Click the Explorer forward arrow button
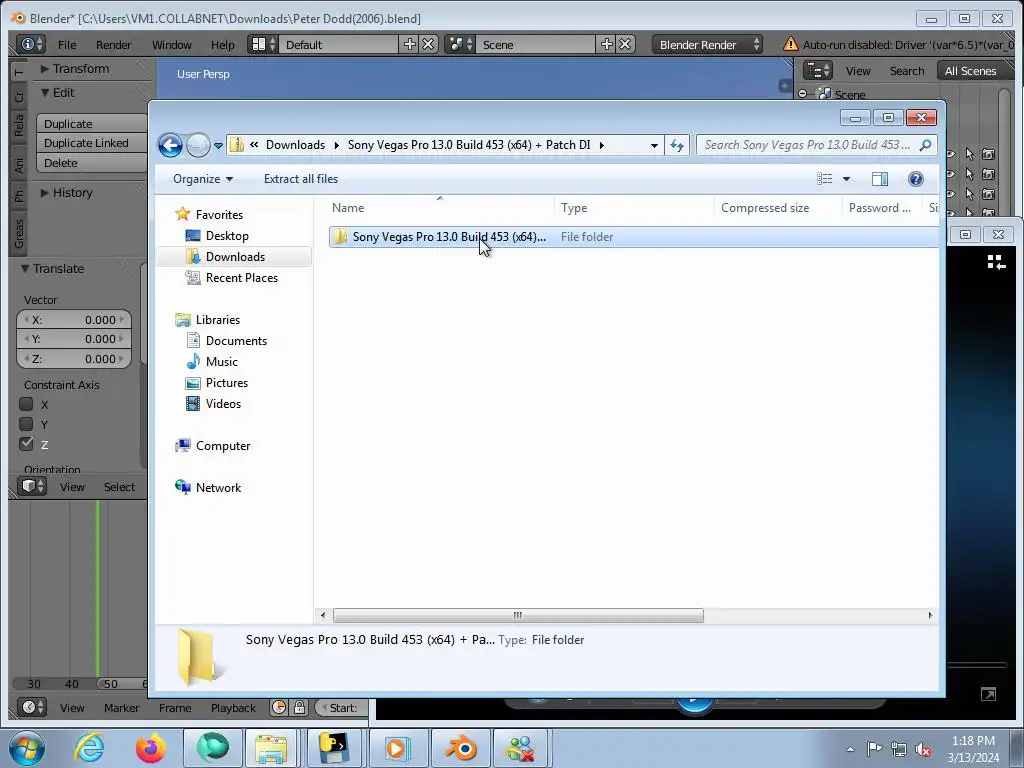The width and height of the screenshot is (1024, 768). (198, 145)
